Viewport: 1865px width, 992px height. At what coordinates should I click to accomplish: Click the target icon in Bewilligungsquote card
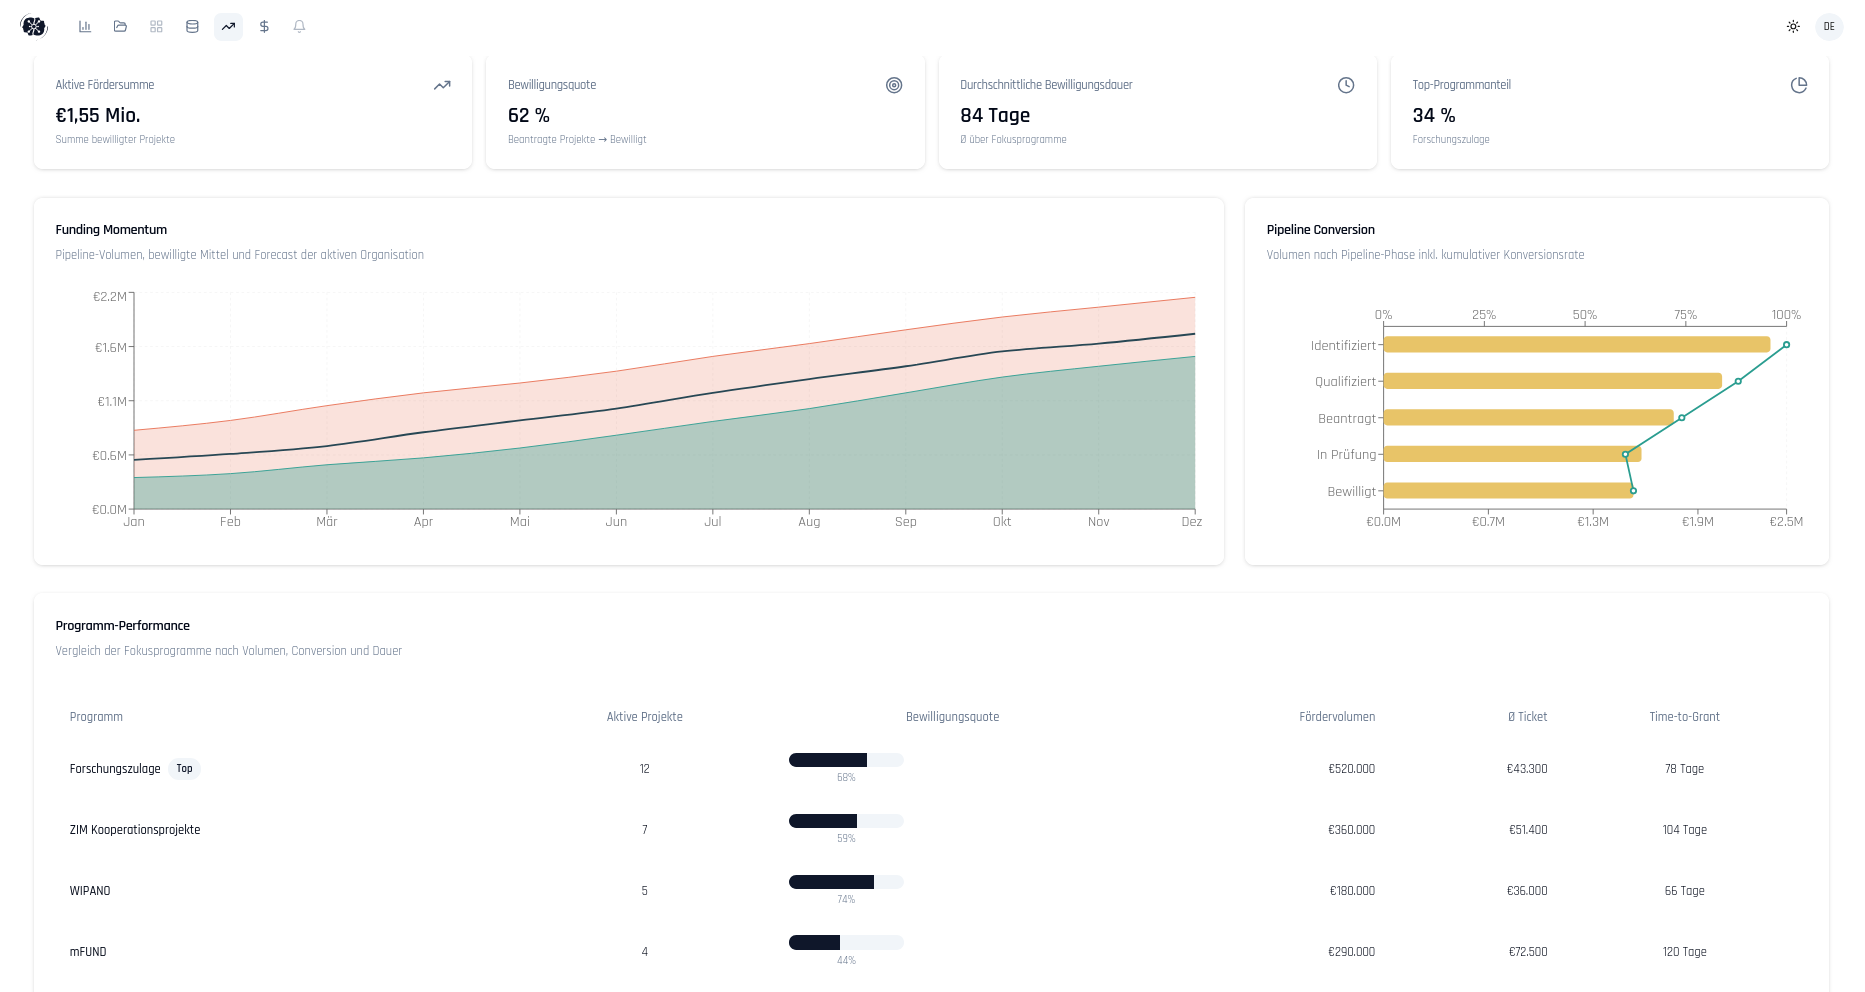pyautogui.click(x=894, y=86)
